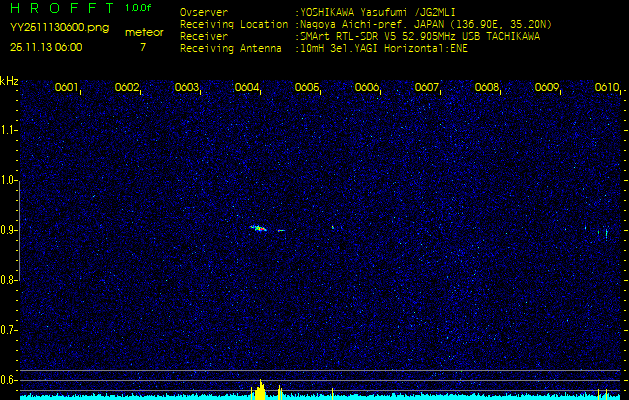Click the kHz axis unit label
Viewport: 629px width, 400px height.
9,81
